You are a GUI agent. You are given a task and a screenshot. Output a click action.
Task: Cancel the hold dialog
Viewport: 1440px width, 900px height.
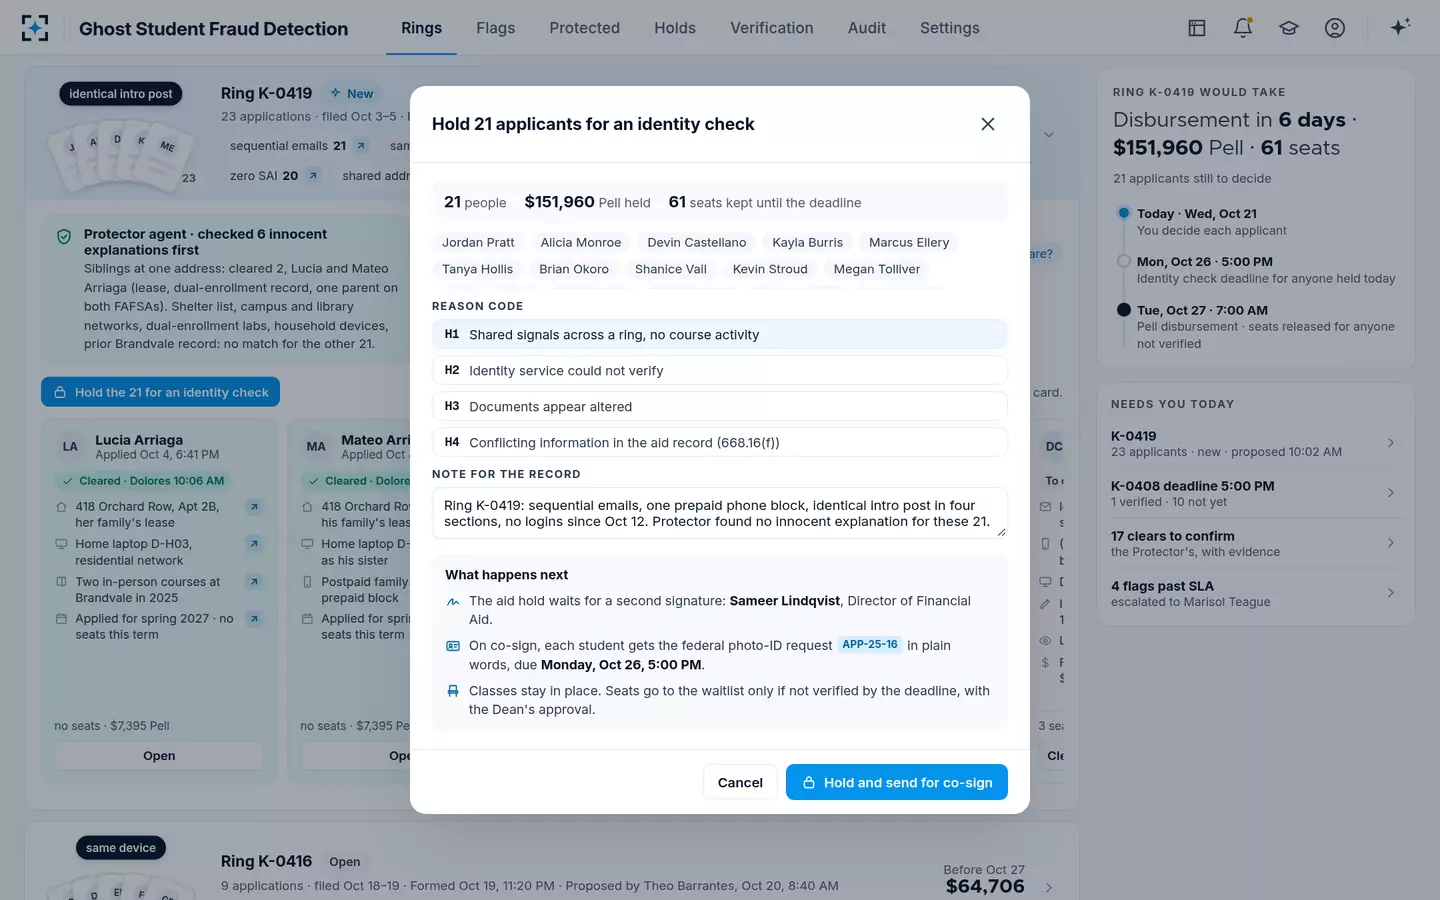tap(740, 782)
